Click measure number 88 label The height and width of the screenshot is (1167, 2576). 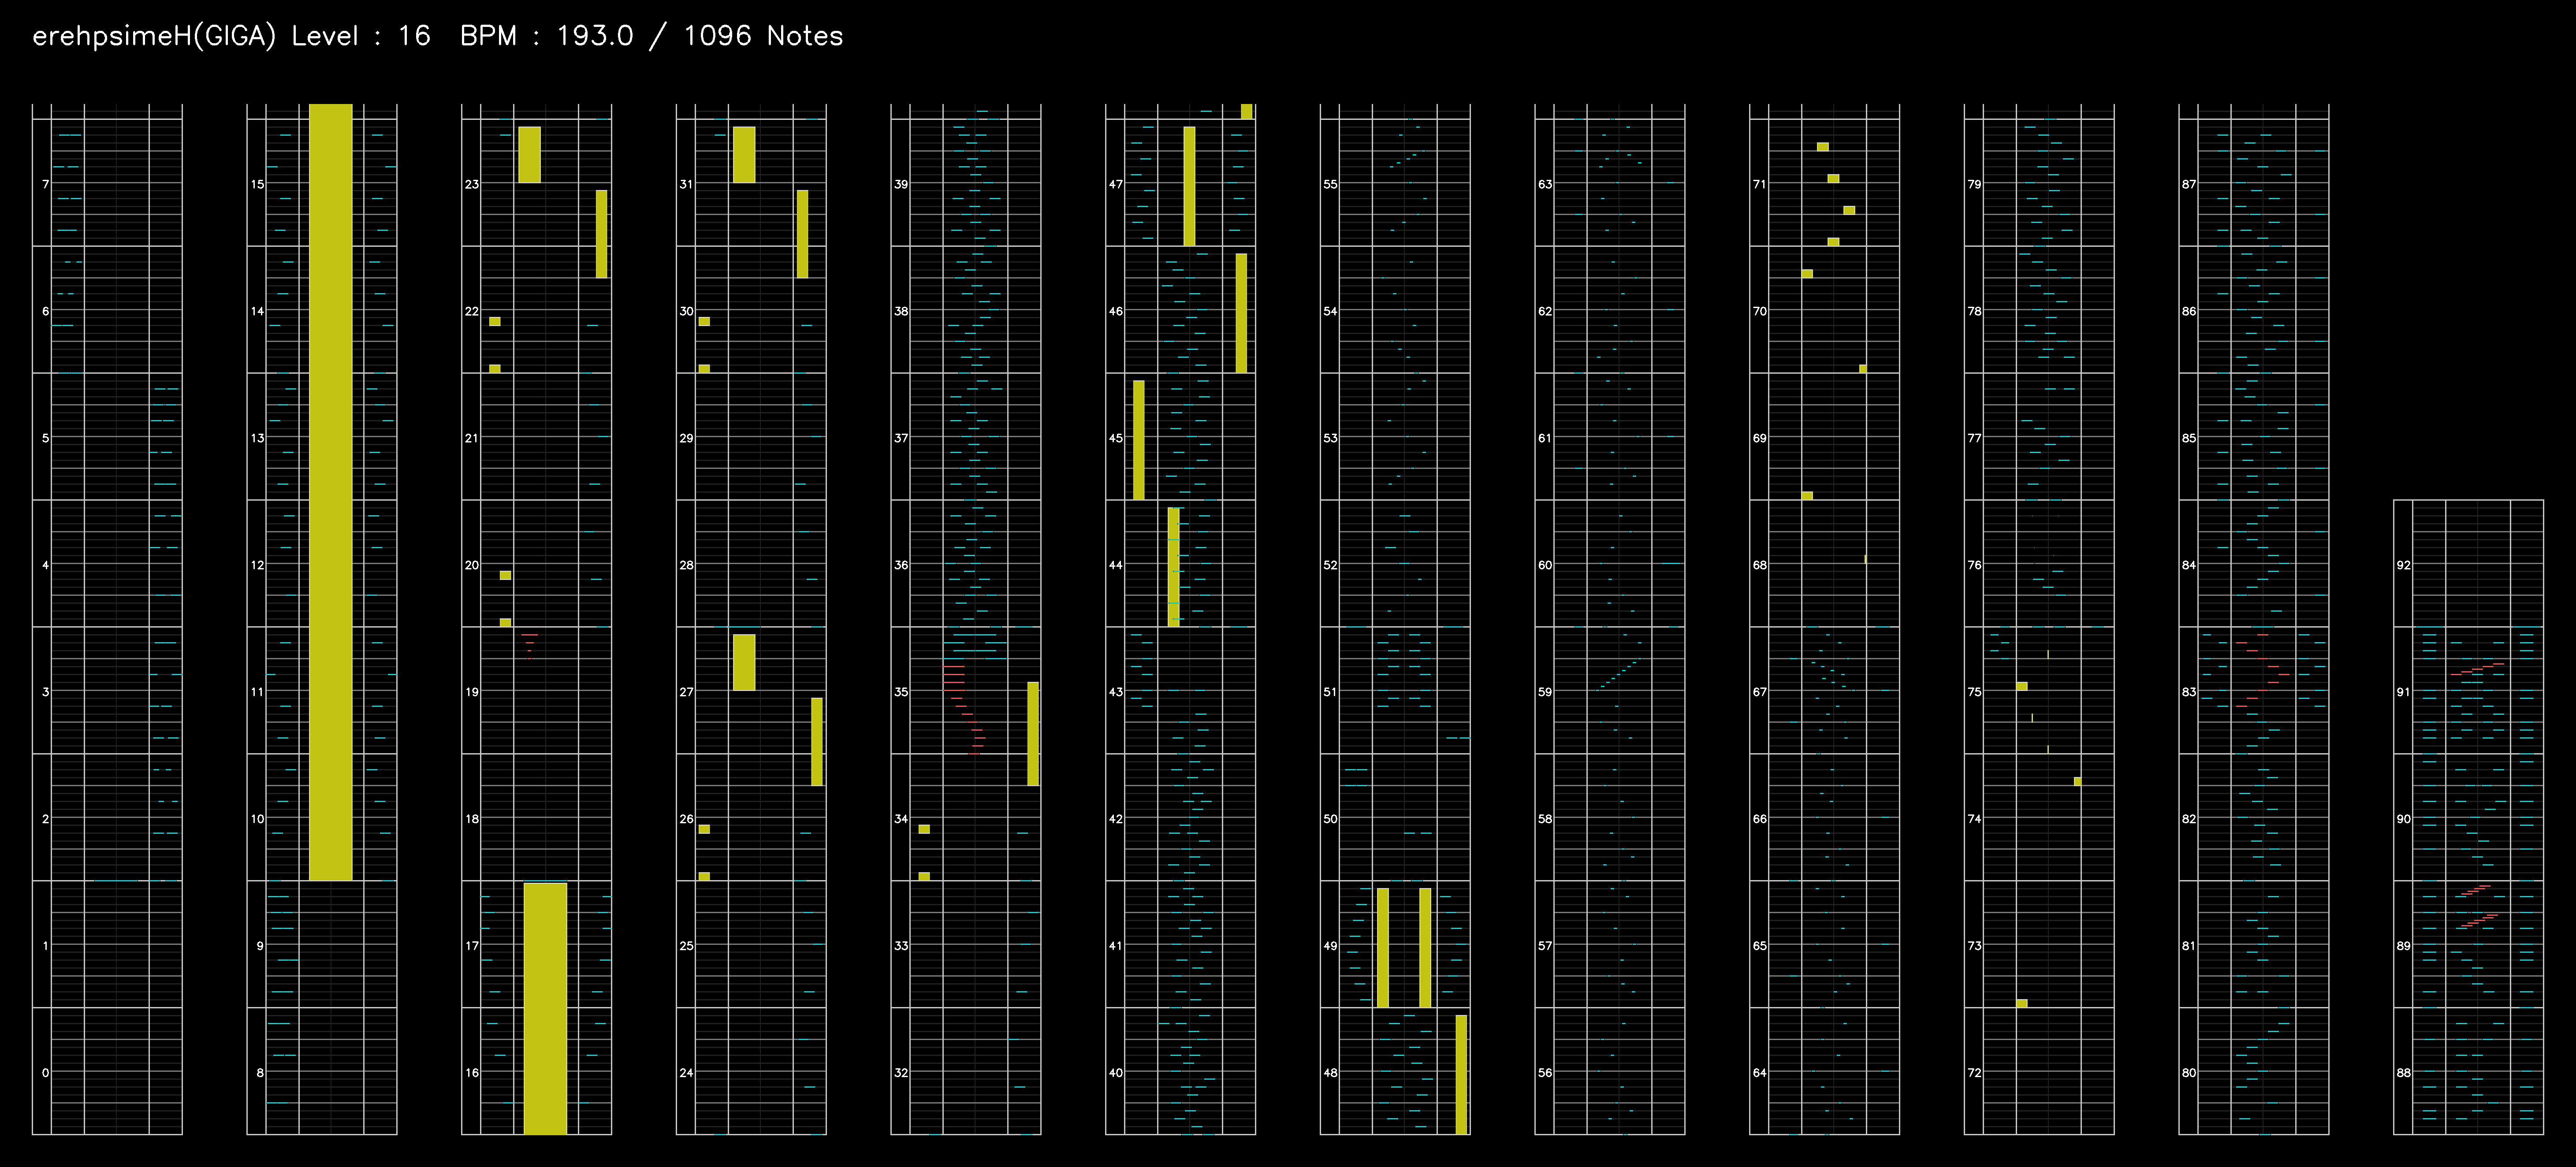(2404, 1073)
